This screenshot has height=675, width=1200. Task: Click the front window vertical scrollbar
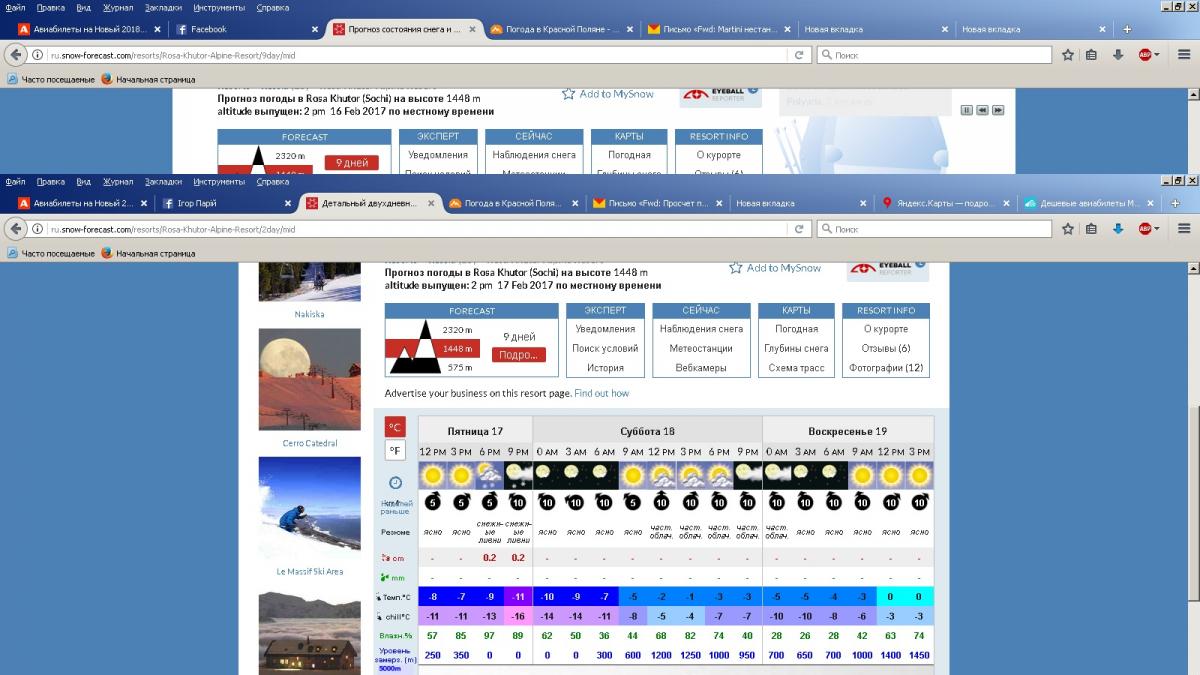click(1192, 470)
